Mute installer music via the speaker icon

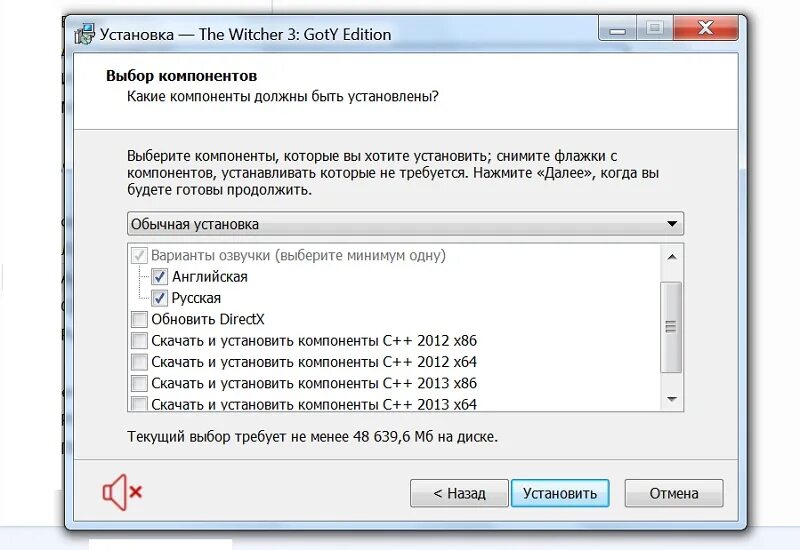tap(122, 492)
